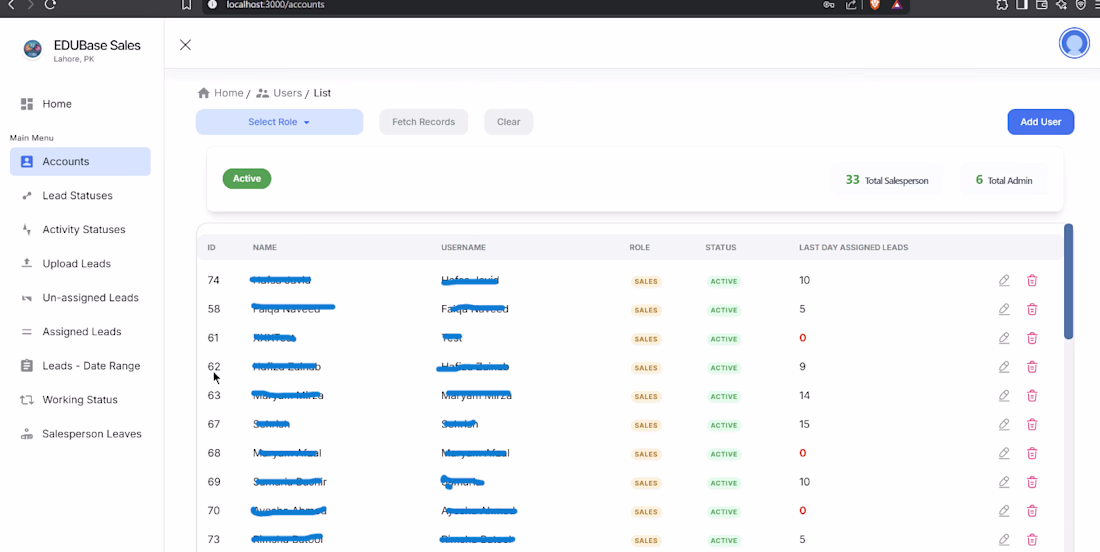This screenshot has width=1100, height=552.
Task: Delete the user in row ID 67
Action: click(1032, 424)
